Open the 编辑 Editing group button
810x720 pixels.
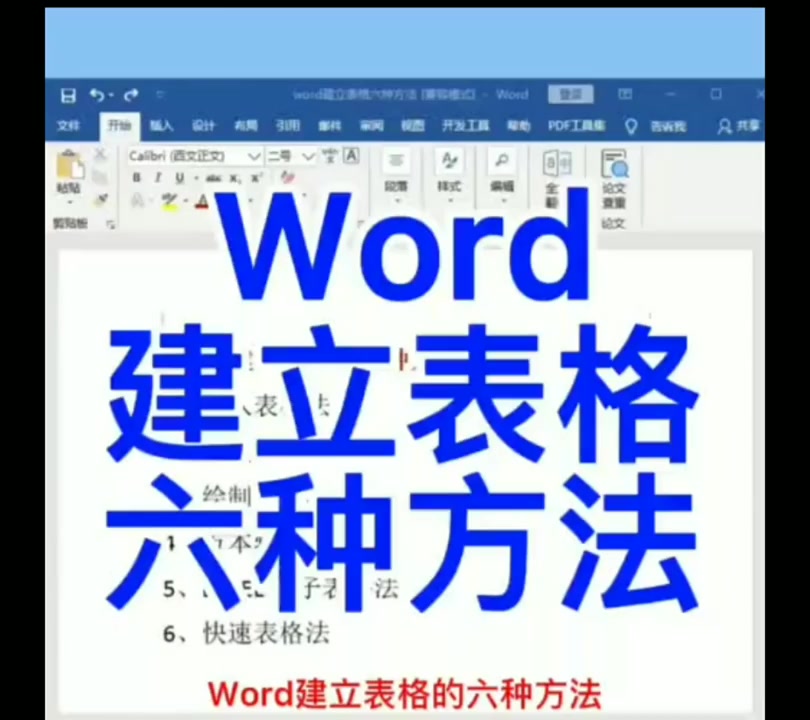[502, 175]
